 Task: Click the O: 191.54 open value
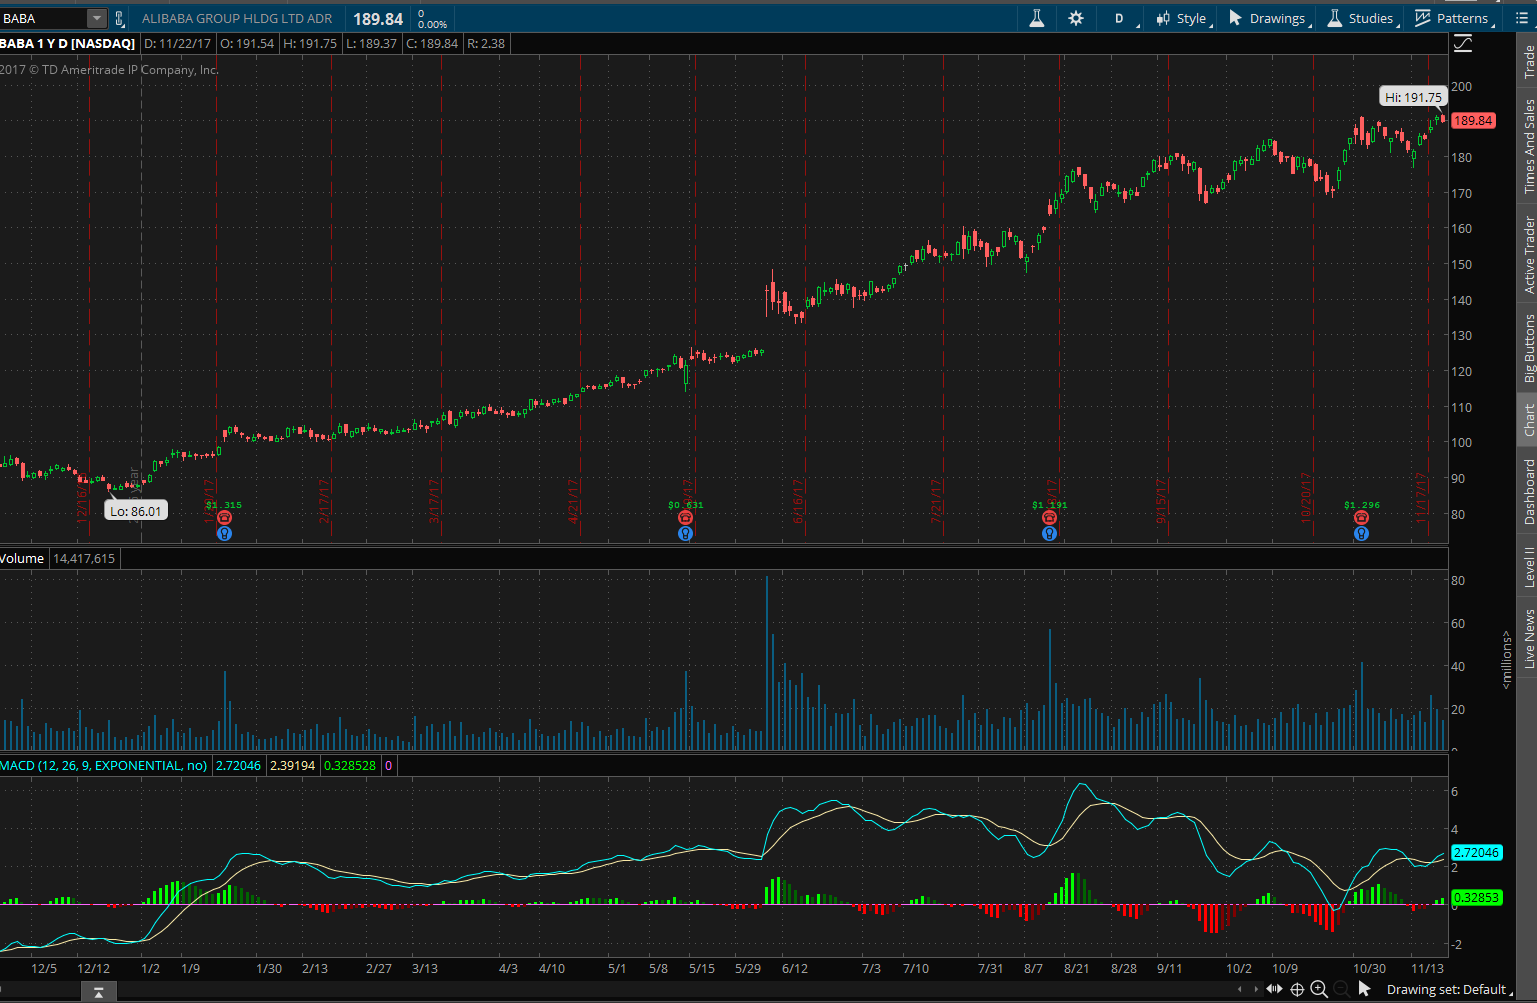tap(247, 43)
